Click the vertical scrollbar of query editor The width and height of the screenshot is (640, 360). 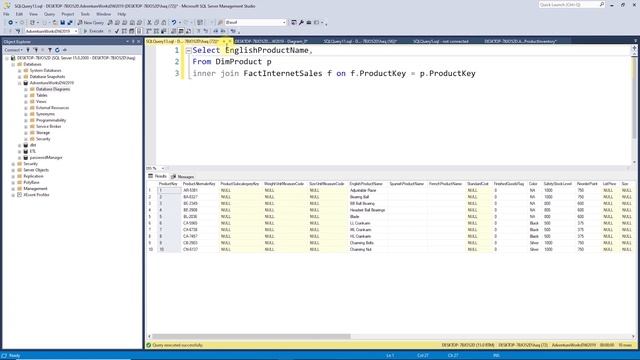pyautogui.click(x=634, y=98)
